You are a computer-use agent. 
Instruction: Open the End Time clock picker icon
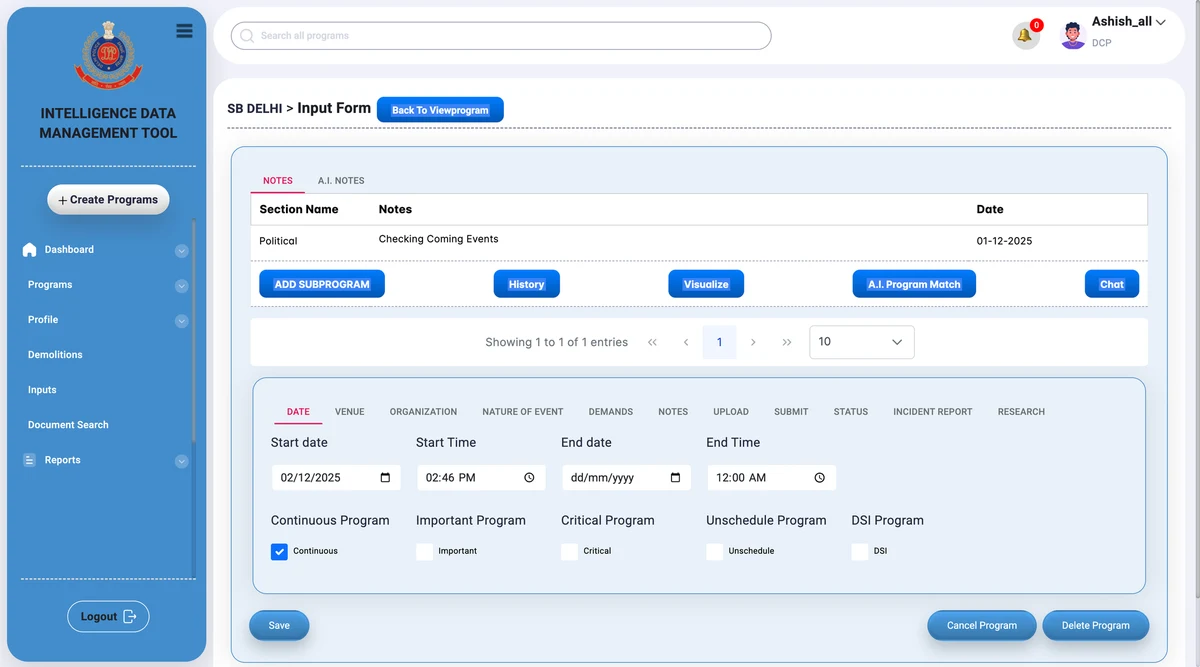pos(820,478)
